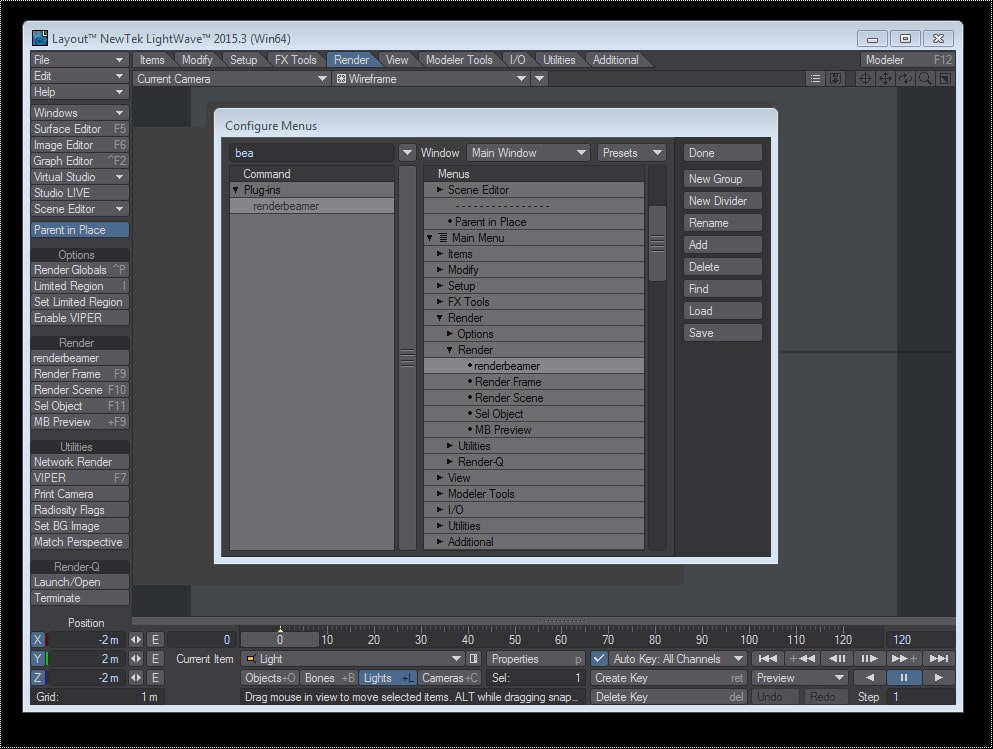Click the New Group button
The image size is (993, 749).
(722, 178)
